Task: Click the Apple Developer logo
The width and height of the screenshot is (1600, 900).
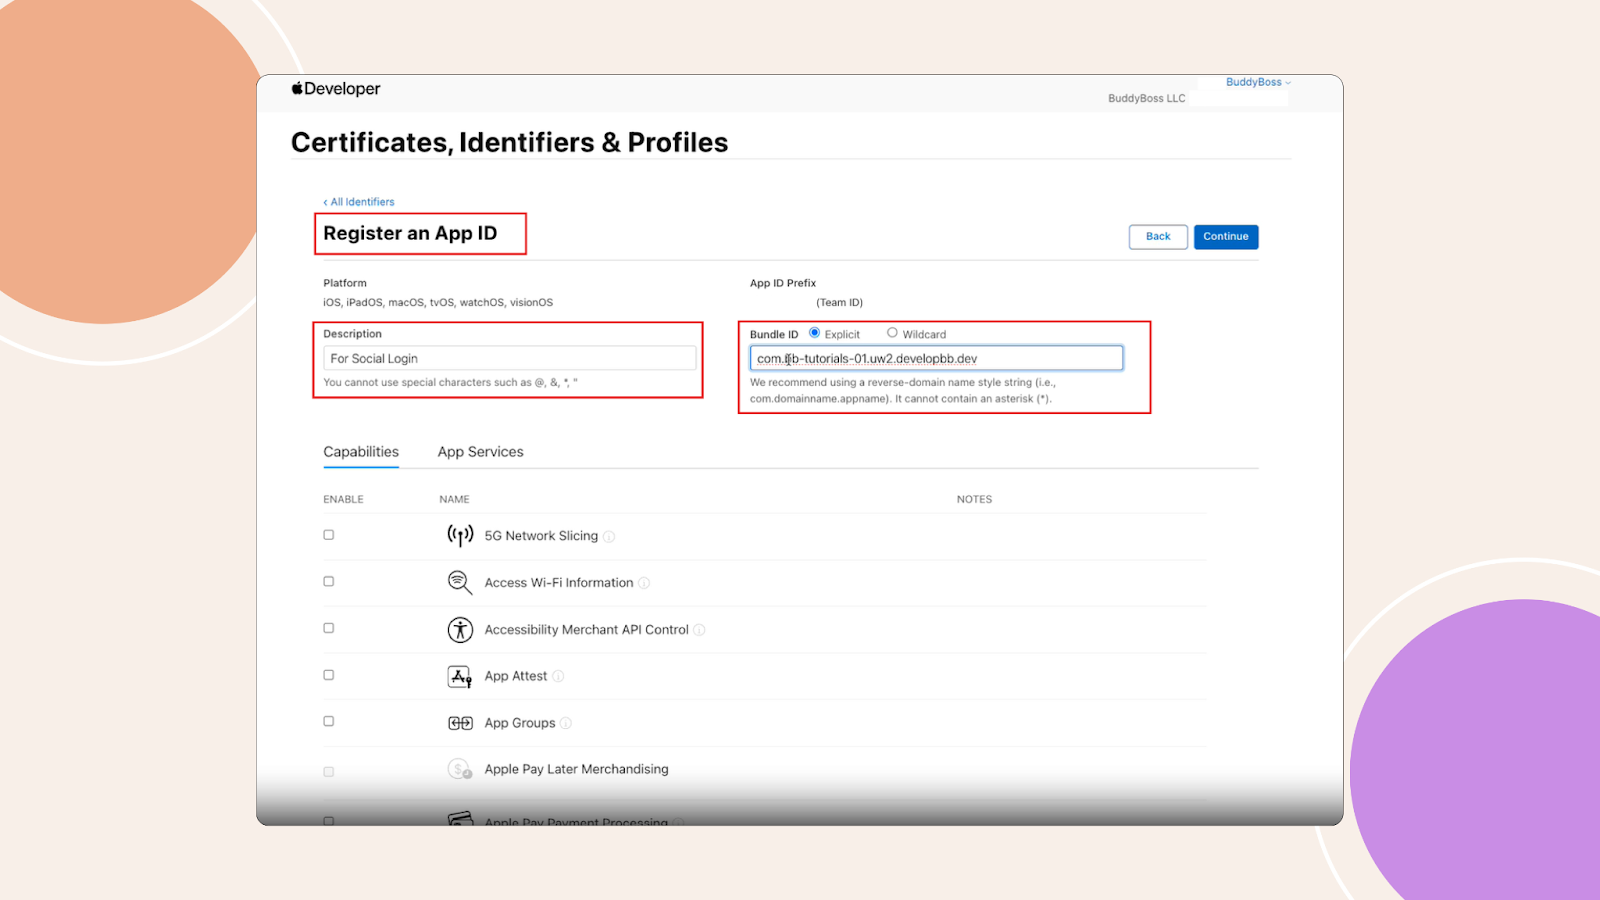Action: tap(336, 89)
